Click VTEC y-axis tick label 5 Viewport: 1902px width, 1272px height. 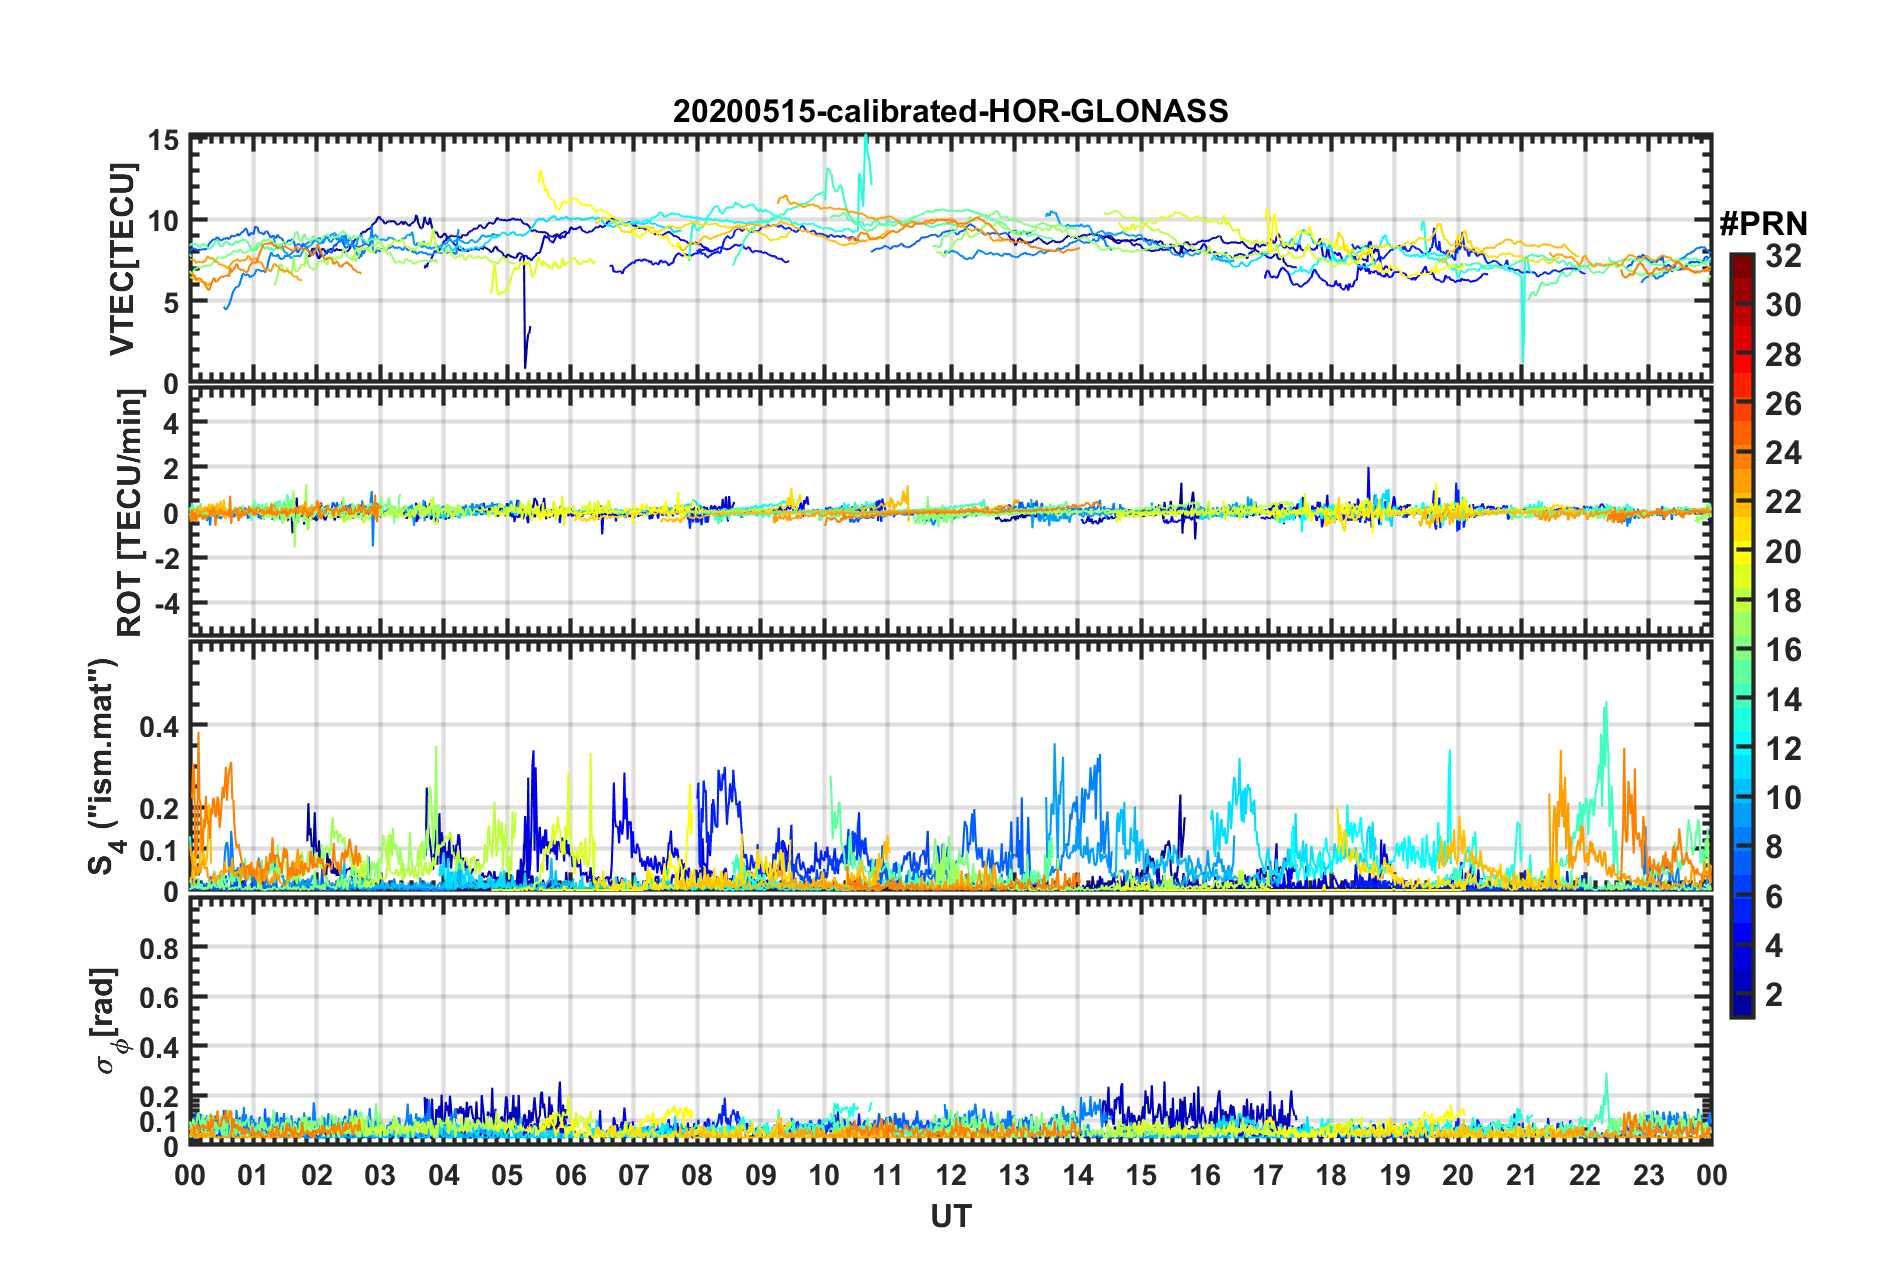point(171,303)
